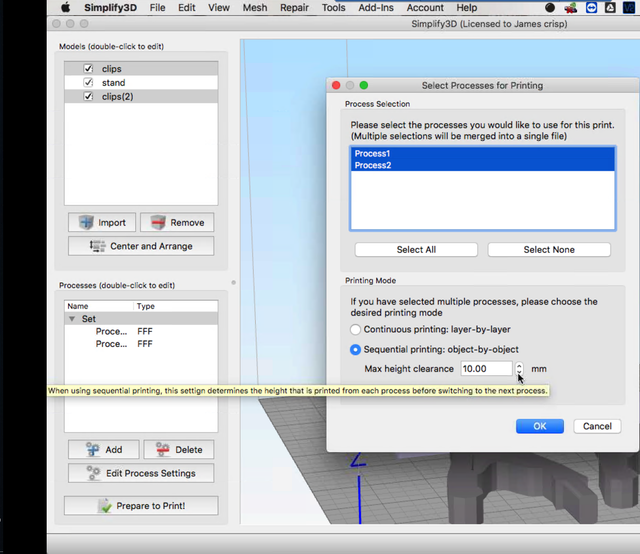Click the TeamViewer menu bar icon

[591, 8]
